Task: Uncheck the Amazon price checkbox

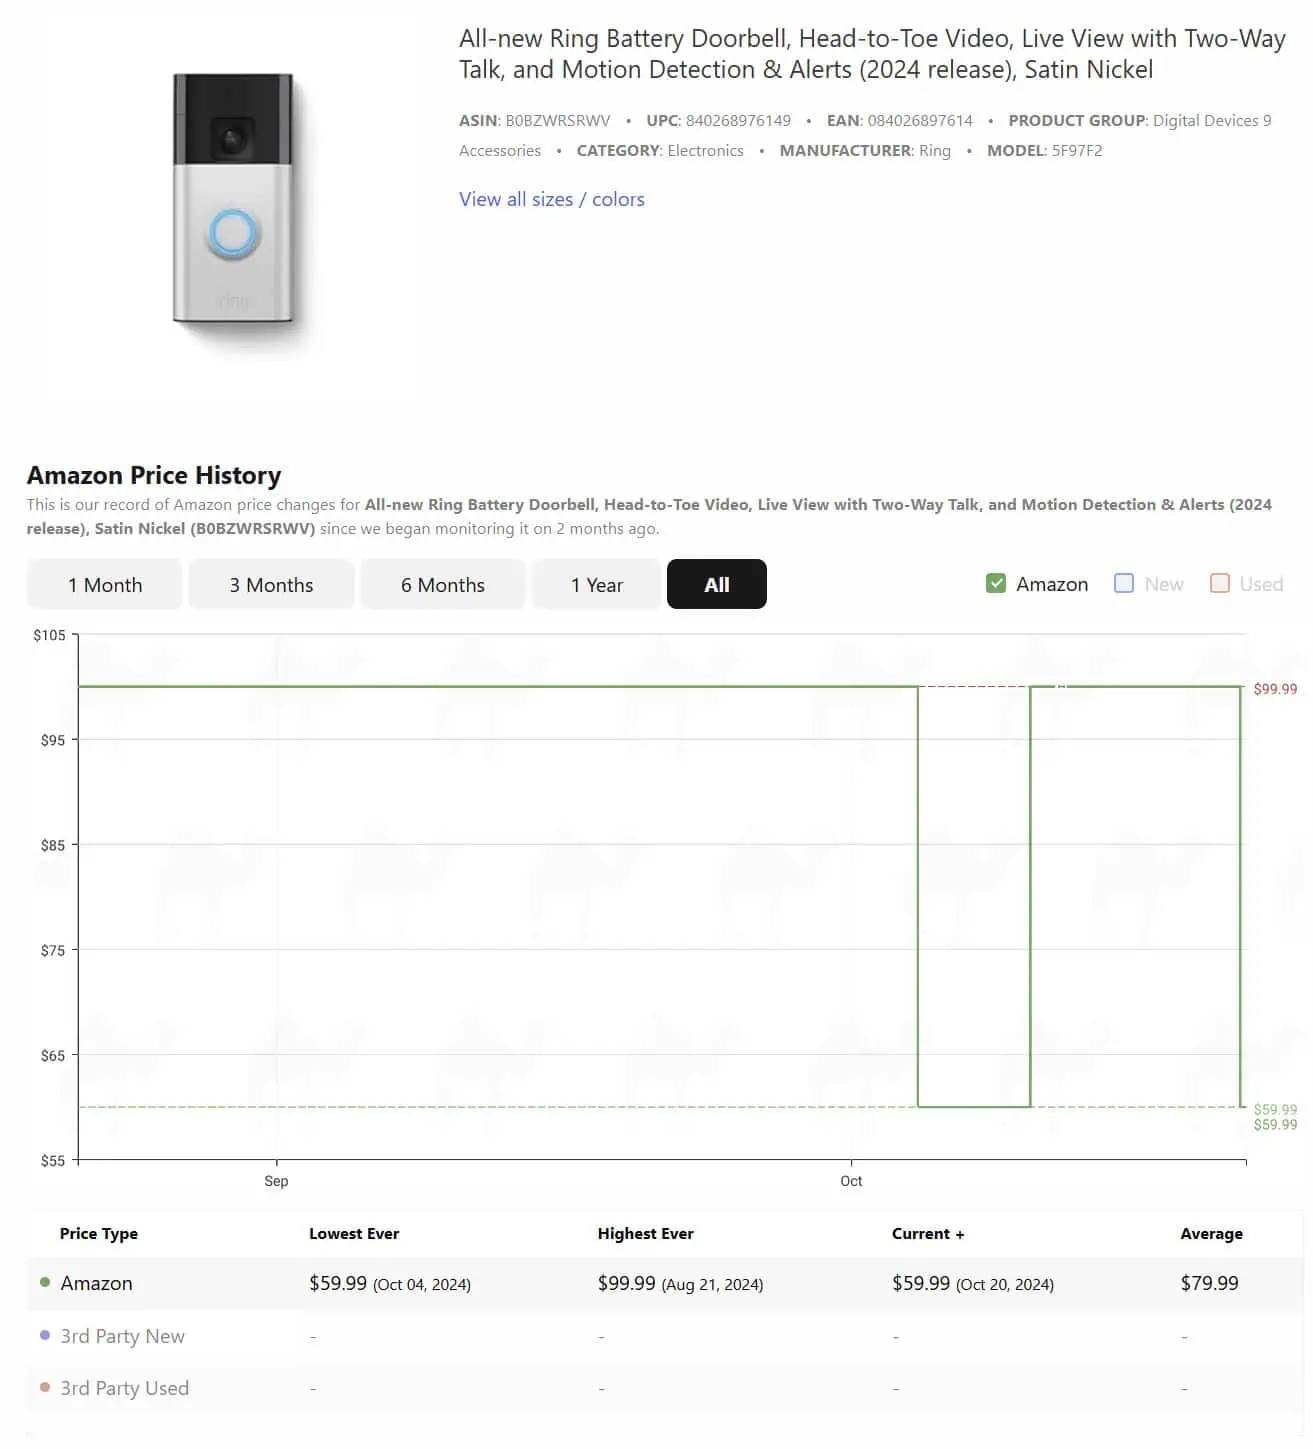Action: point(996,584)
